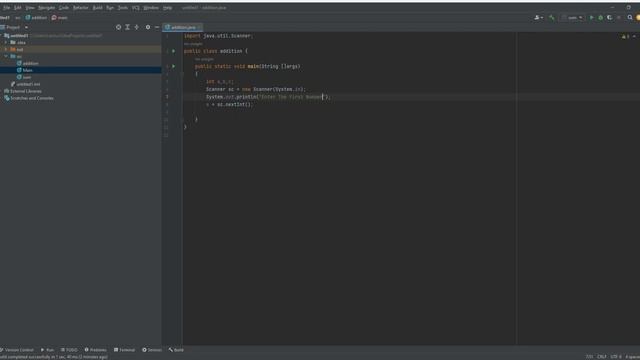640x360 pixels.
Task: Click the Stop icon in run toolbar
Action: click(x=619, y=18)
